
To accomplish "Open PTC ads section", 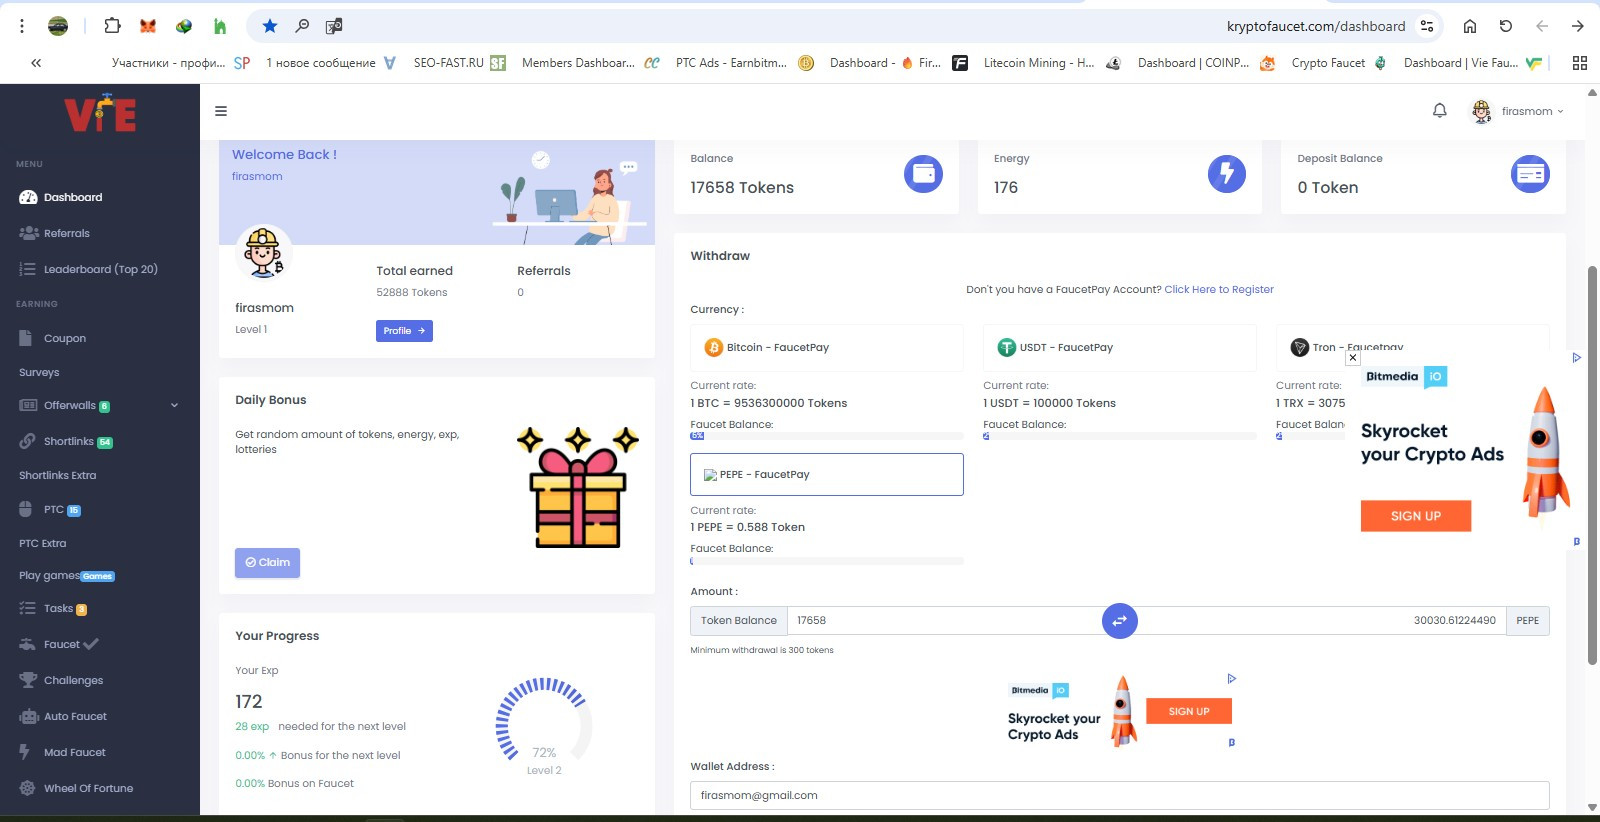I will [x=54, y=509].
